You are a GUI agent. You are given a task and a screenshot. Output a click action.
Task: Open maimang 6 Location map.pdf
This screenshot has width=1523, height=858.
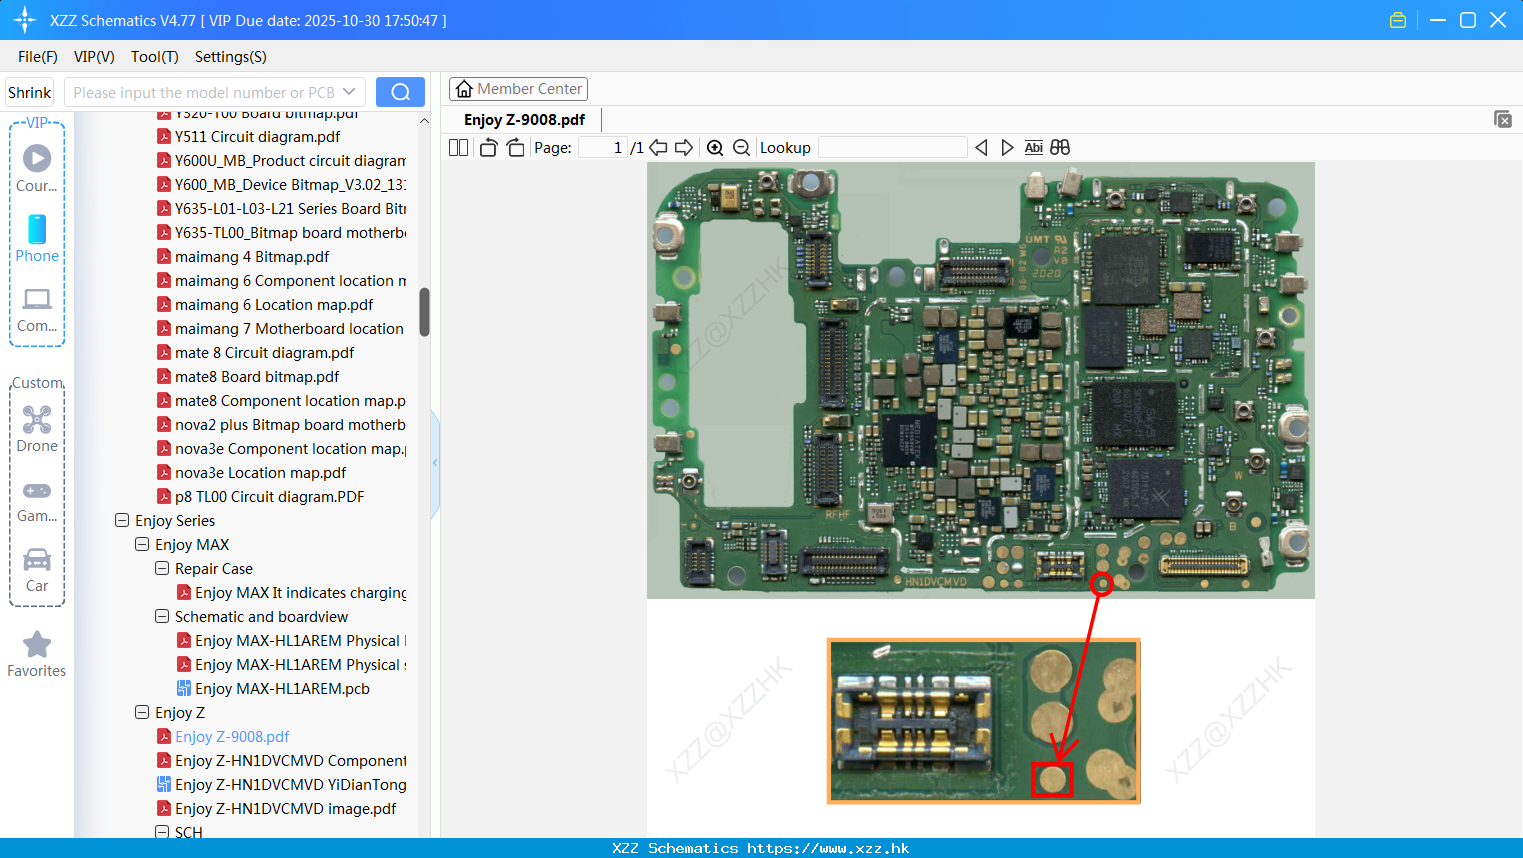pyautogui.click(x=273, y=304)
